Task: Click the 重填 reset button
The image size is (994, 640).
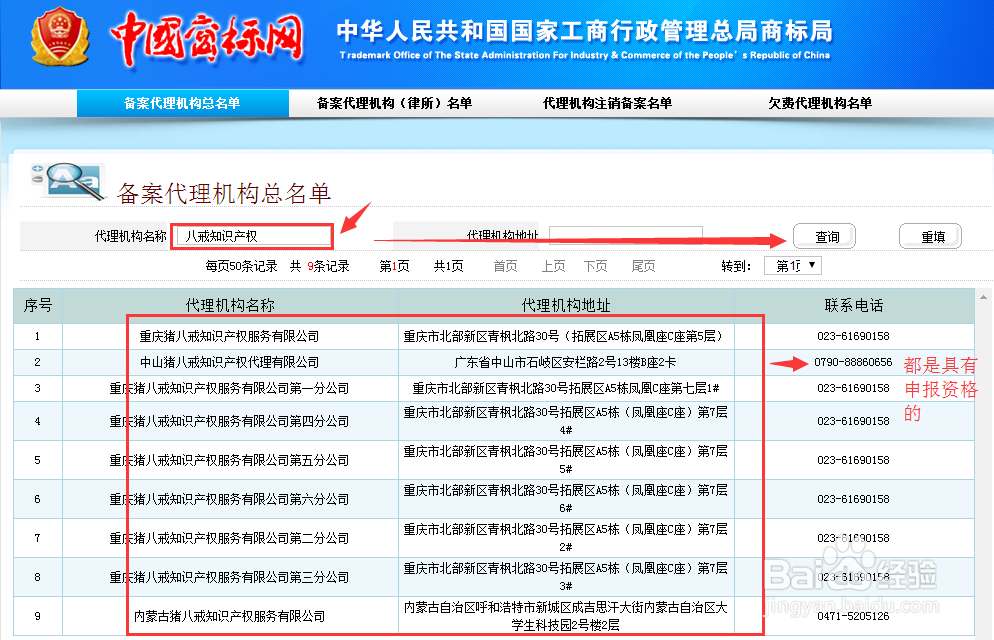Action: click(x=931, y=236)
